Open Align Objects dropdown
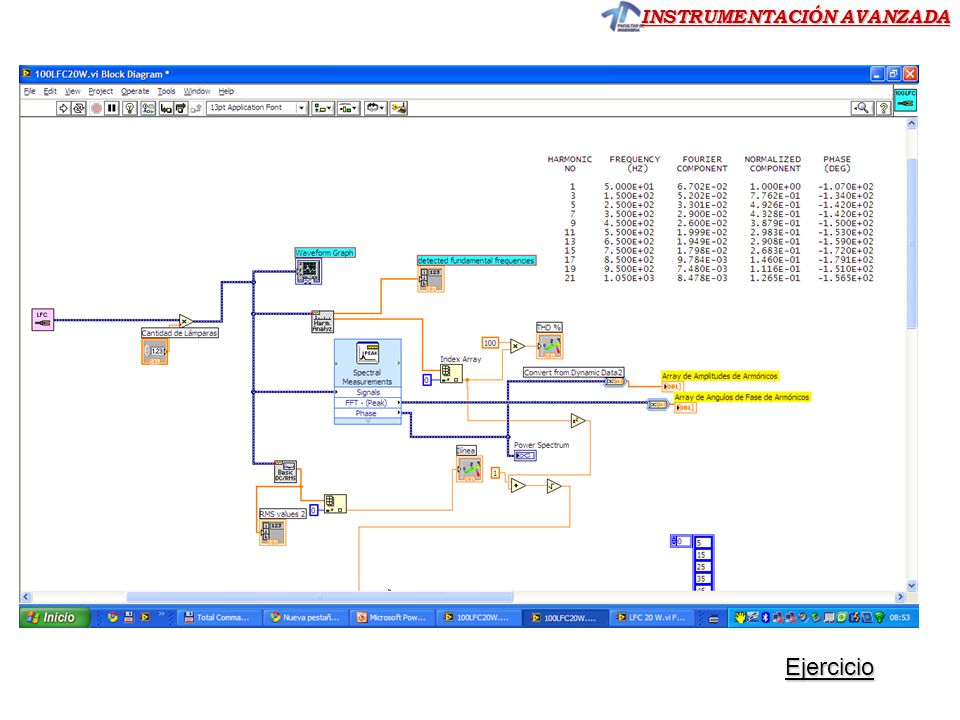960x720 pixels. pyautogui.click(x=323, y=108)
